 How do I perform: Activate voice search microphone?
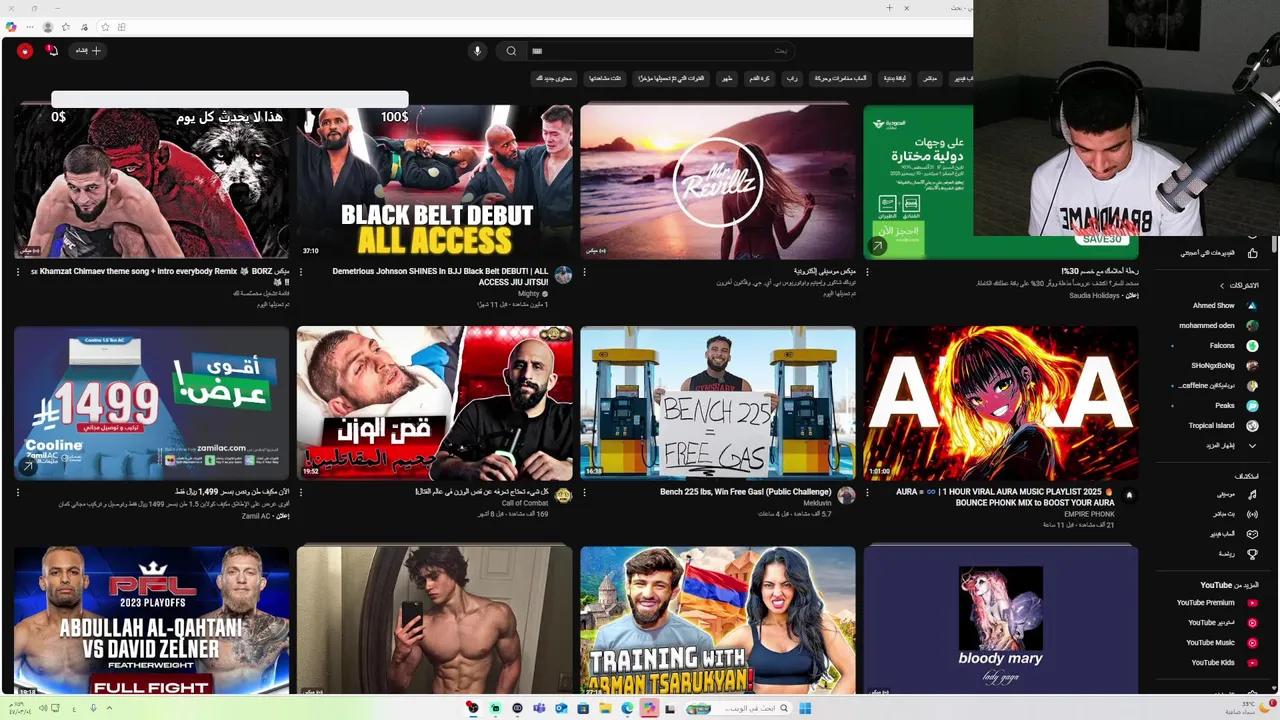click(477, 51)
